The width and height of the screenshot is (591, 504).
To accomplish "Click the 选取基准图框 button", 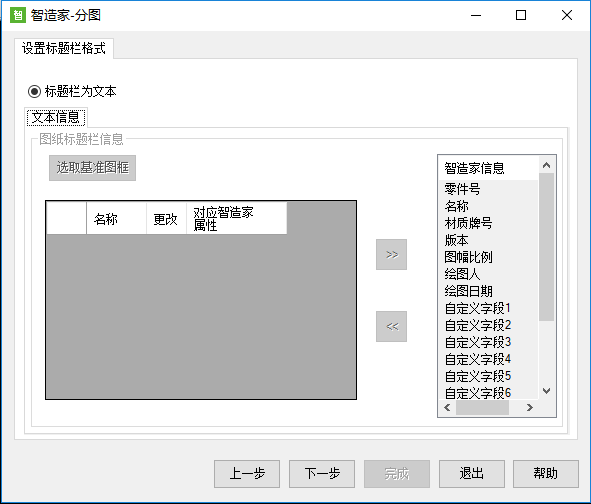I will (x=92, y=168).
